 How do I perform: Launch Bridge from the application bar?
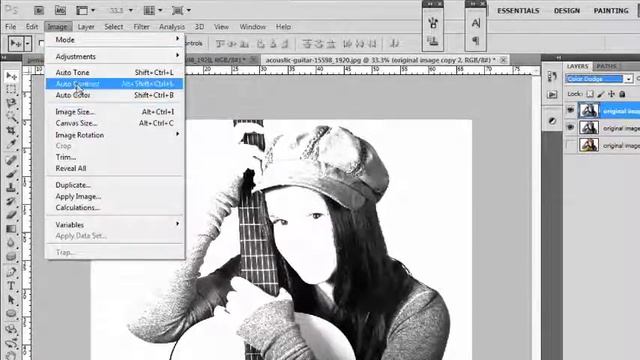(39, 11)
